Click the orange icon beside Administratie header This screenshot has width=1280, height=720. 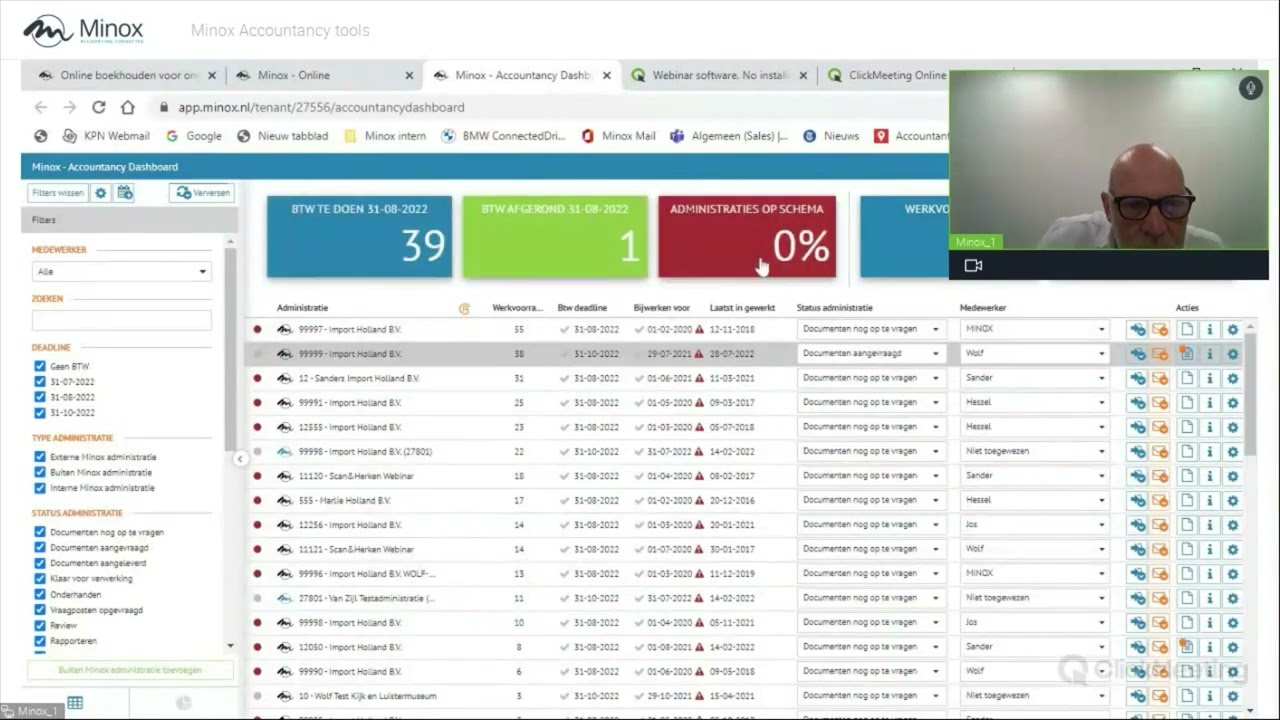click(464, 309)
